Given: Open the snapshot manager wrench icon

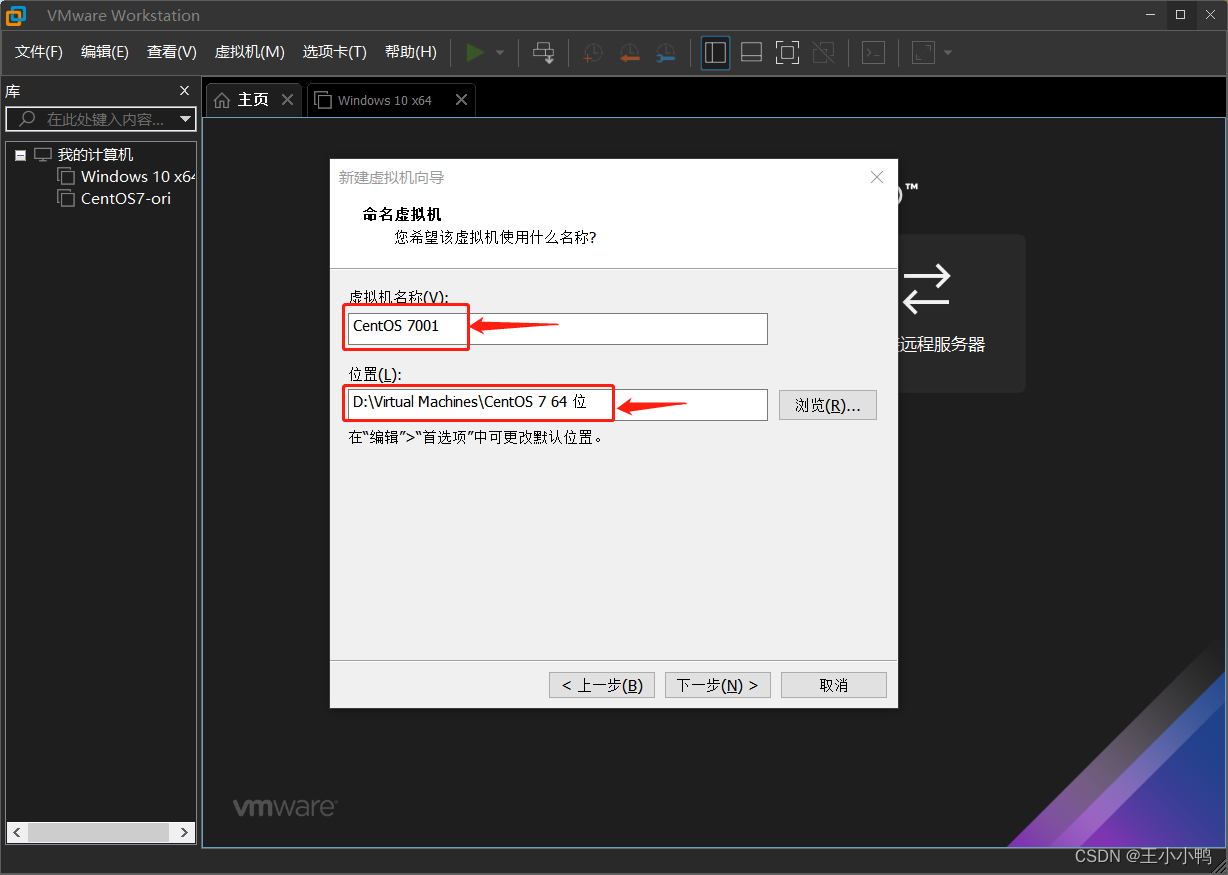Looking at the screenshot, I should click(665, 53).
